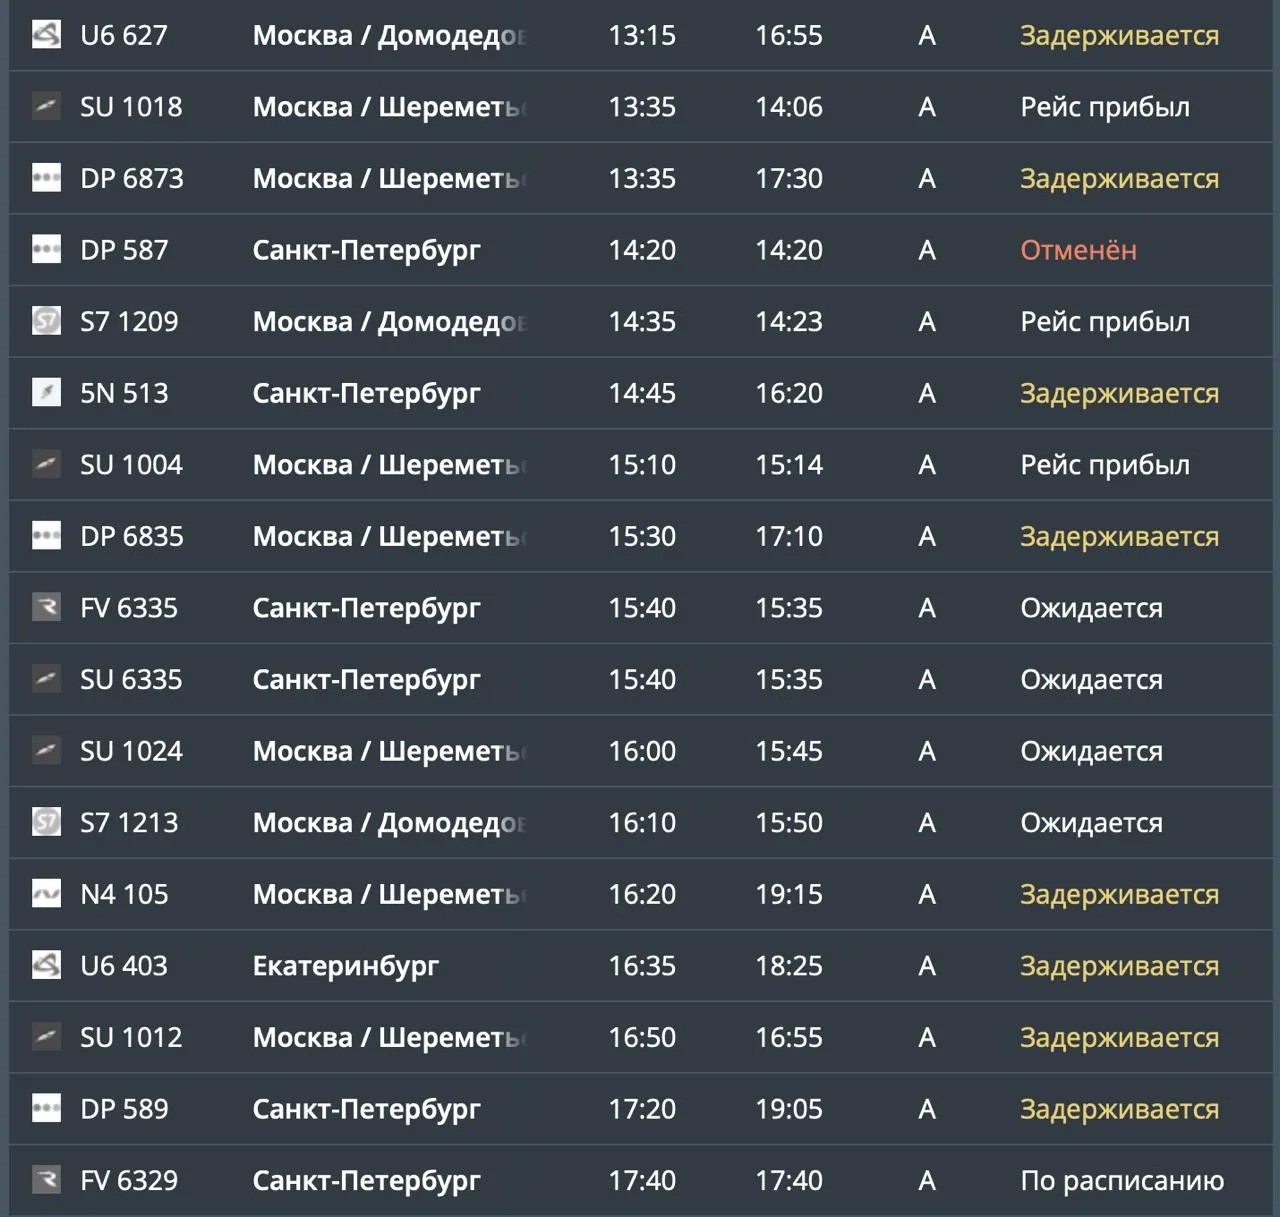
Task: Click the S7 logo next to S7 1213
Action: click(46, 822)
